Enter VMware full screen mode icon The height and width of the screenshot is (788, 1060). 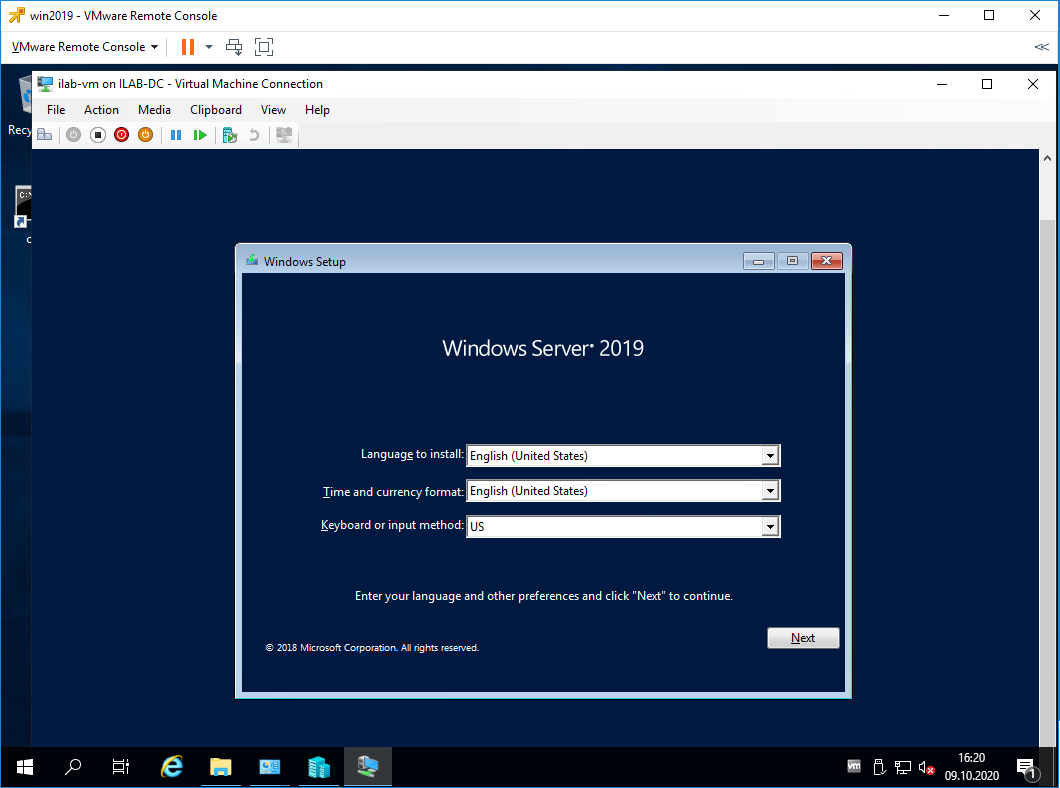[264, 47]
